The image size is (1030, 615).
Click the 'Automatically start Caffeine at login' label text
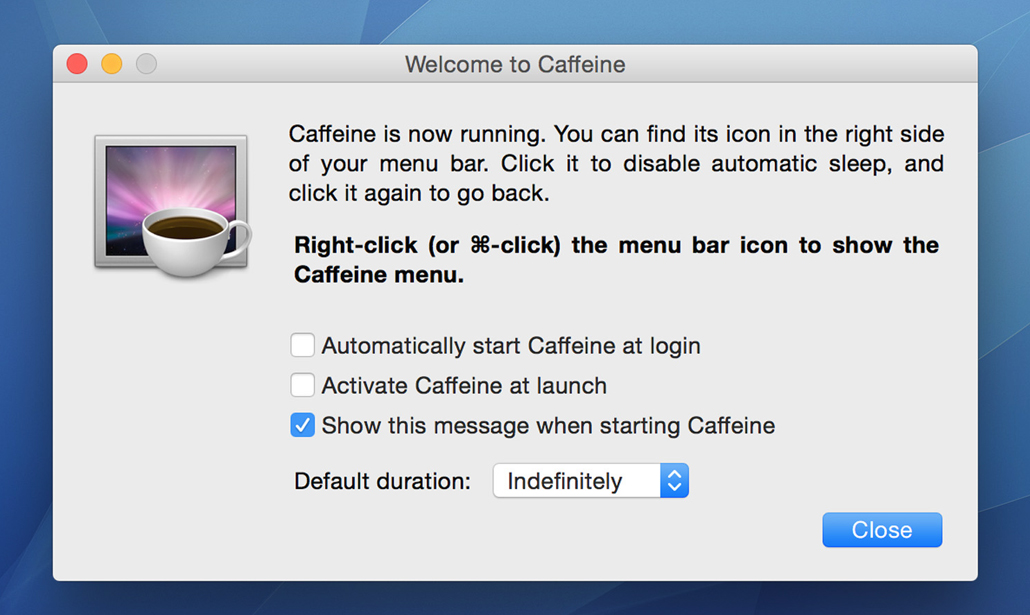511,346
